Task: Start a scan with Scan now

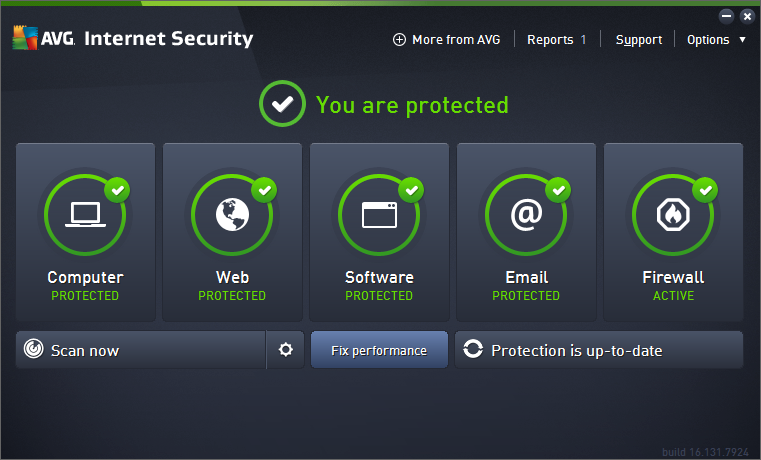Action: [x=140, y=350]
